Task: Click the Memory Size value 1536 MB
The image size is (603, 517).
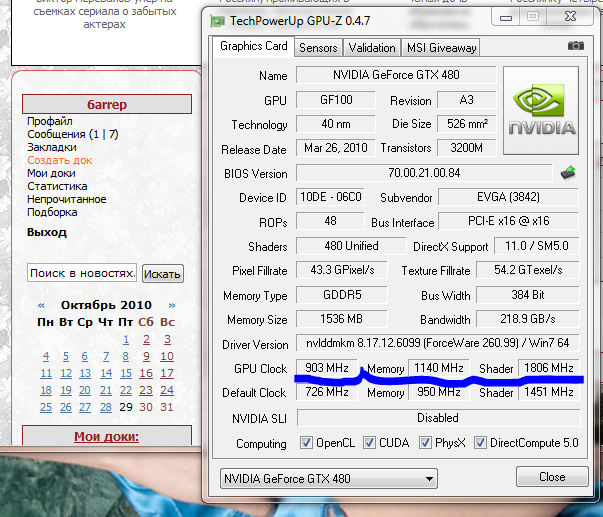Action: coord(341,319)
